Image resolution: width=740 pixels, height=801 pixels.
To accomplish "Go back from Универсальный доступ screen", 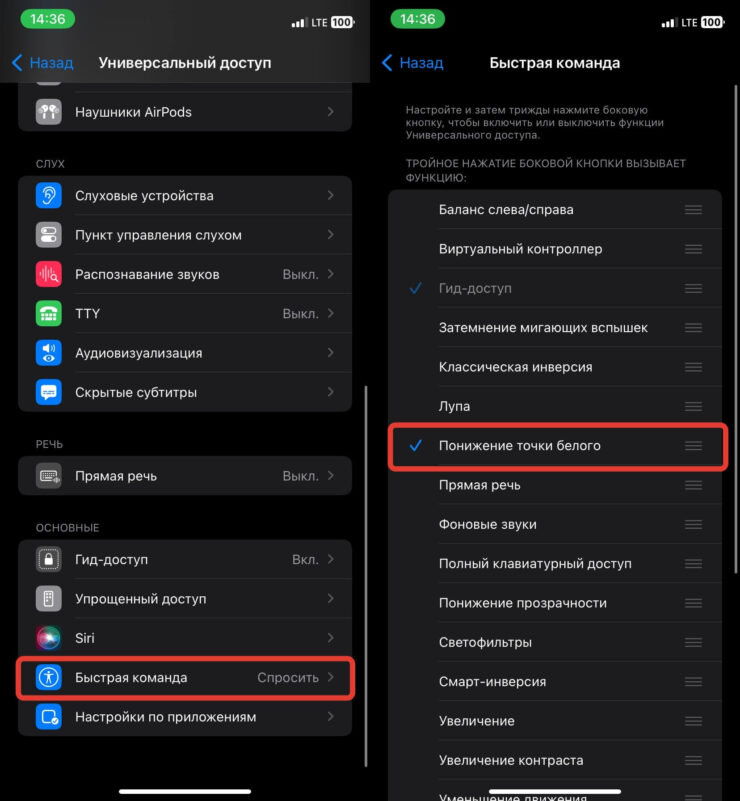I will point(43,63).
